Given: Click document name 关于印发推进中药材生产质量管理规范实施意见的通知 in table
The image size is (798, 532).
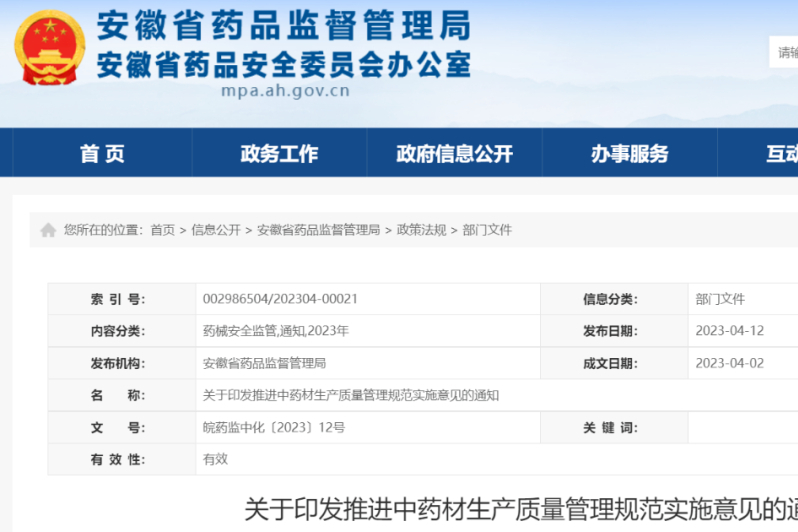Looking at the screenshot, I should 351,395.
